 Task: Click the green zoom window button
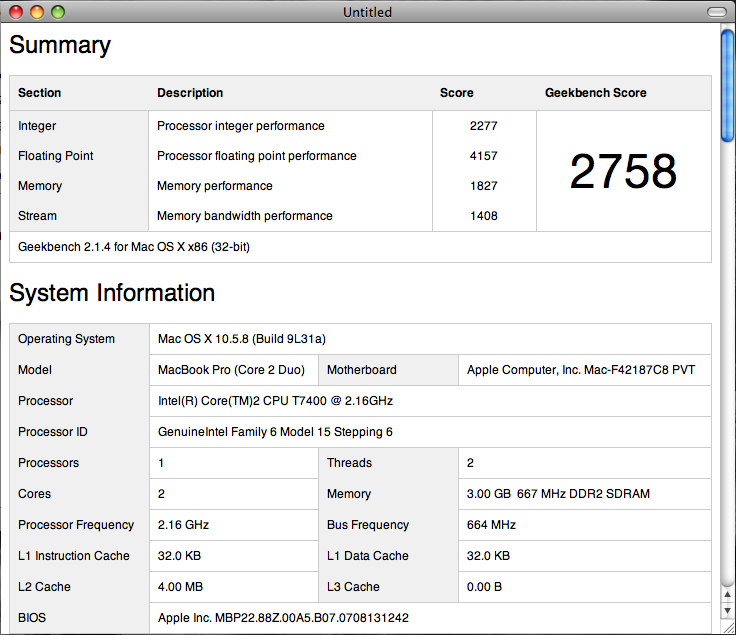click(x=58, y=12)
